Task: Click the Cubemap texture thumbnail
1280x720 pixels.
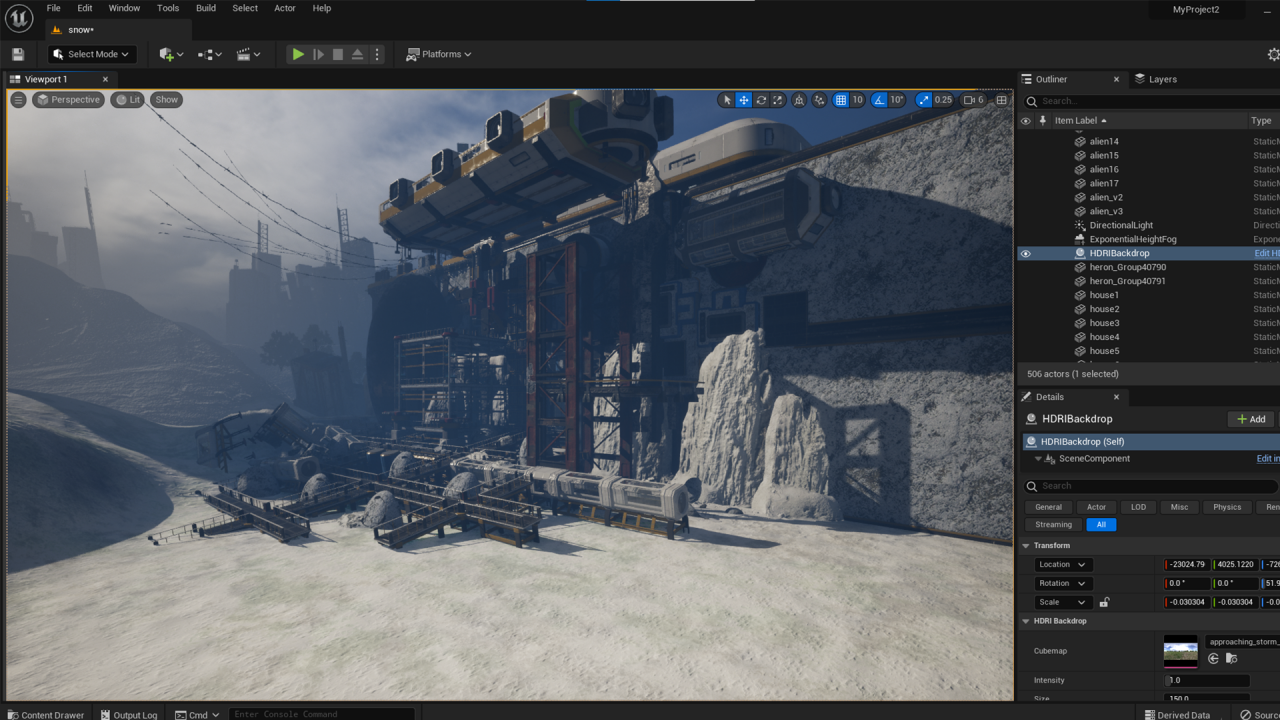Action: coord(1180,652)
